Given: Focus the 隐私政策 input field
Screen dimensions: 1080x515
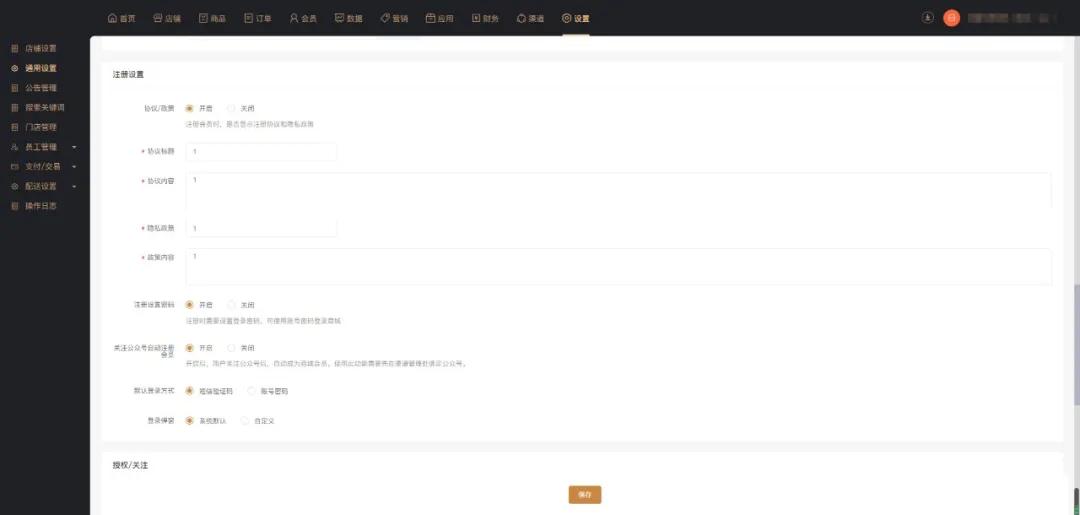Looking at the screenshot, I should click(x=261, y=228).
